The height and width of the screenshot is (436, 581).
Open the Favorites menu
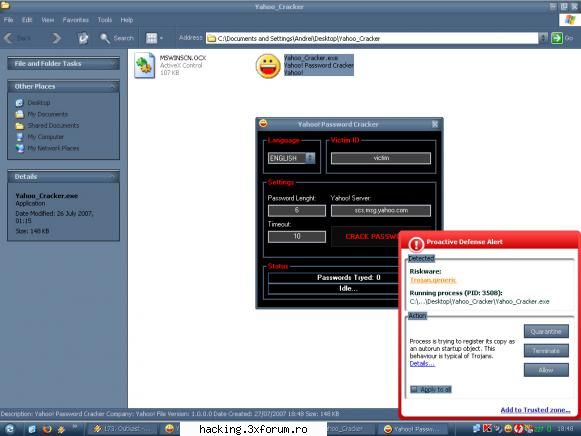(x=76, y=20)
